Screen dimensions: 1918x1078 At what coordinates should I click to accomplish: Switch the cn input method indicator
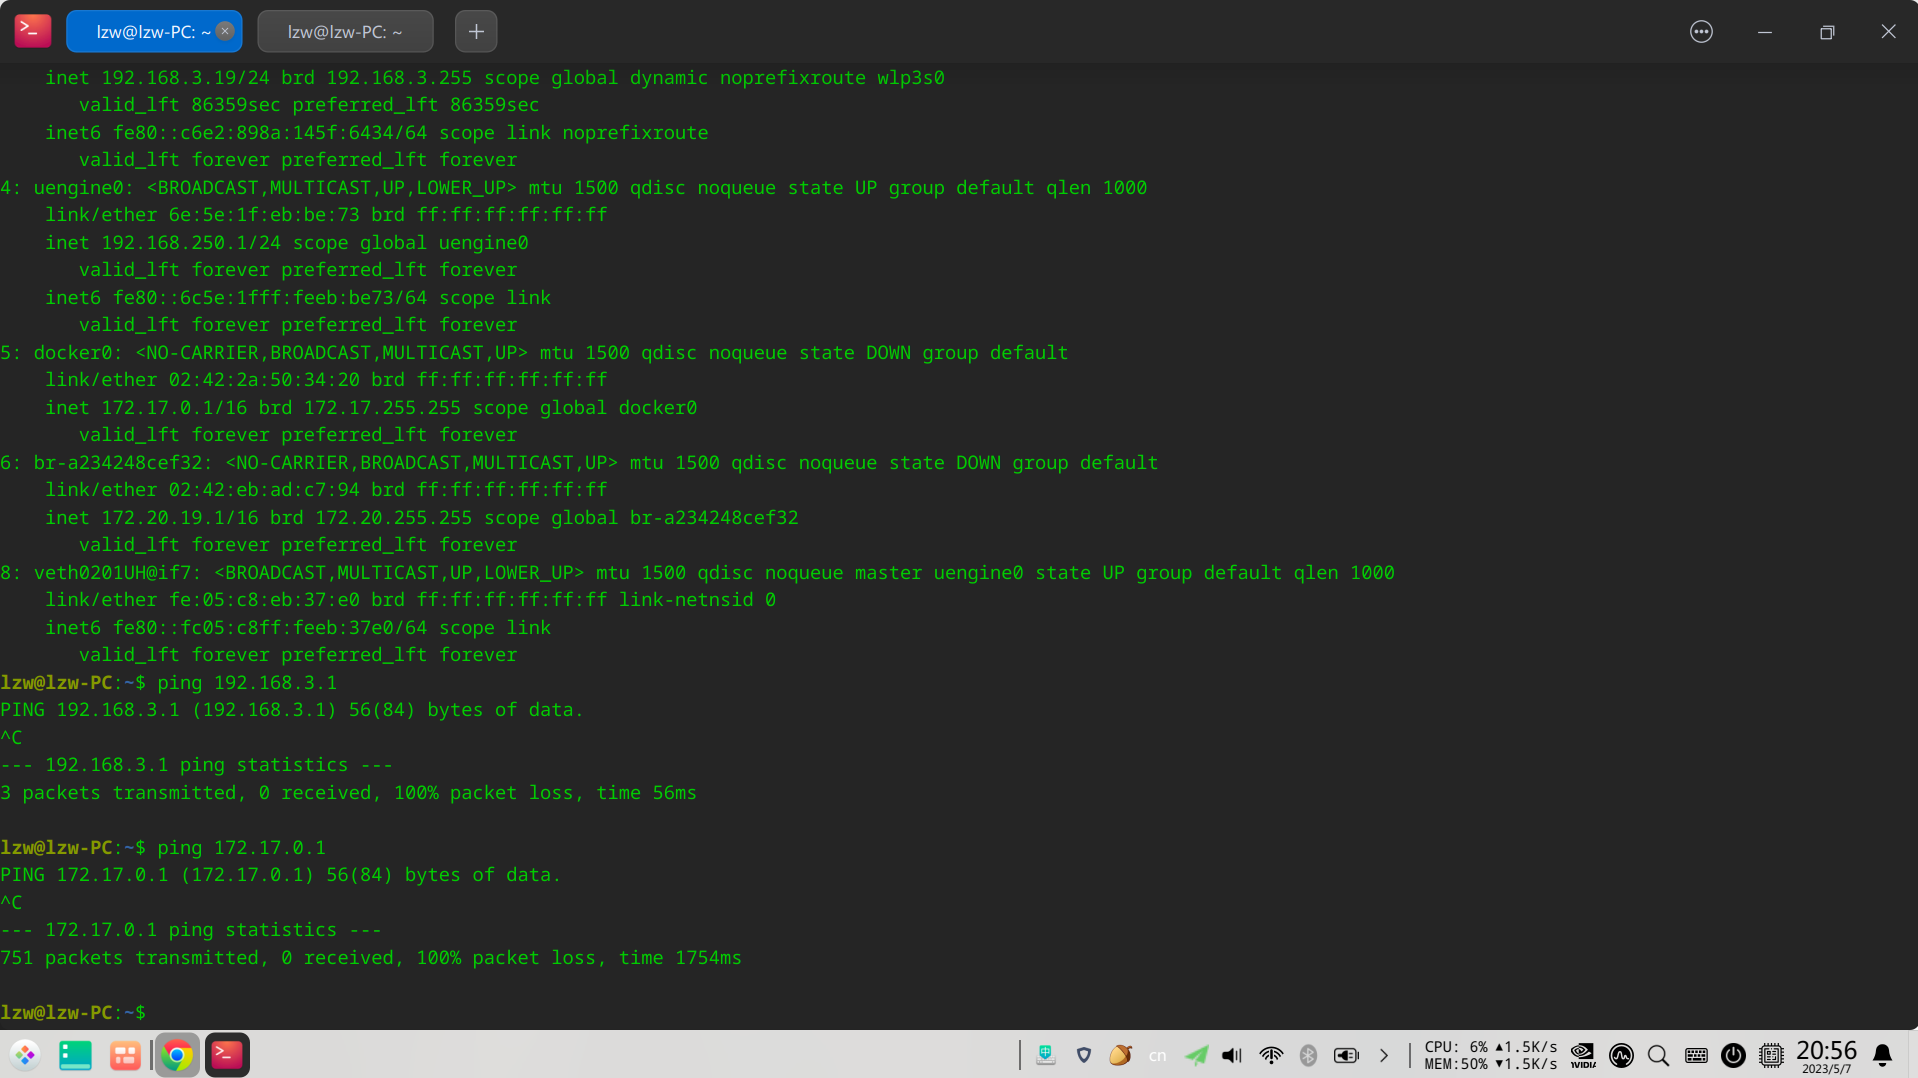coord(1158,1056)
